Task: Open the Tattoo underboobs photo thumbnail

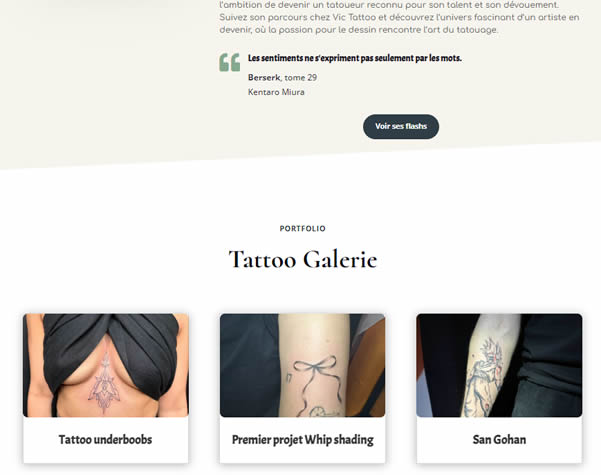Action: tap(106, 365)
